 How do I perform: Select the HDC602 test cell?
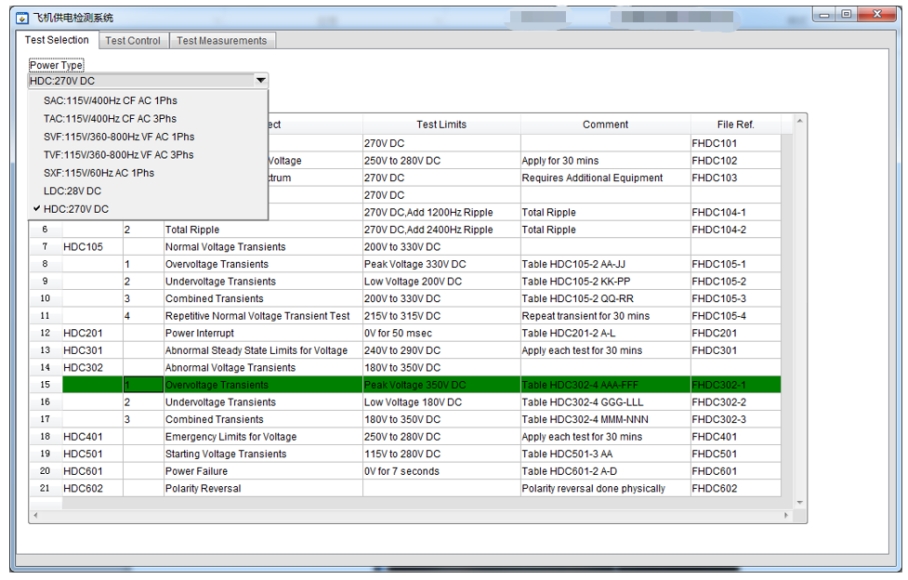[x=93, y=489]
